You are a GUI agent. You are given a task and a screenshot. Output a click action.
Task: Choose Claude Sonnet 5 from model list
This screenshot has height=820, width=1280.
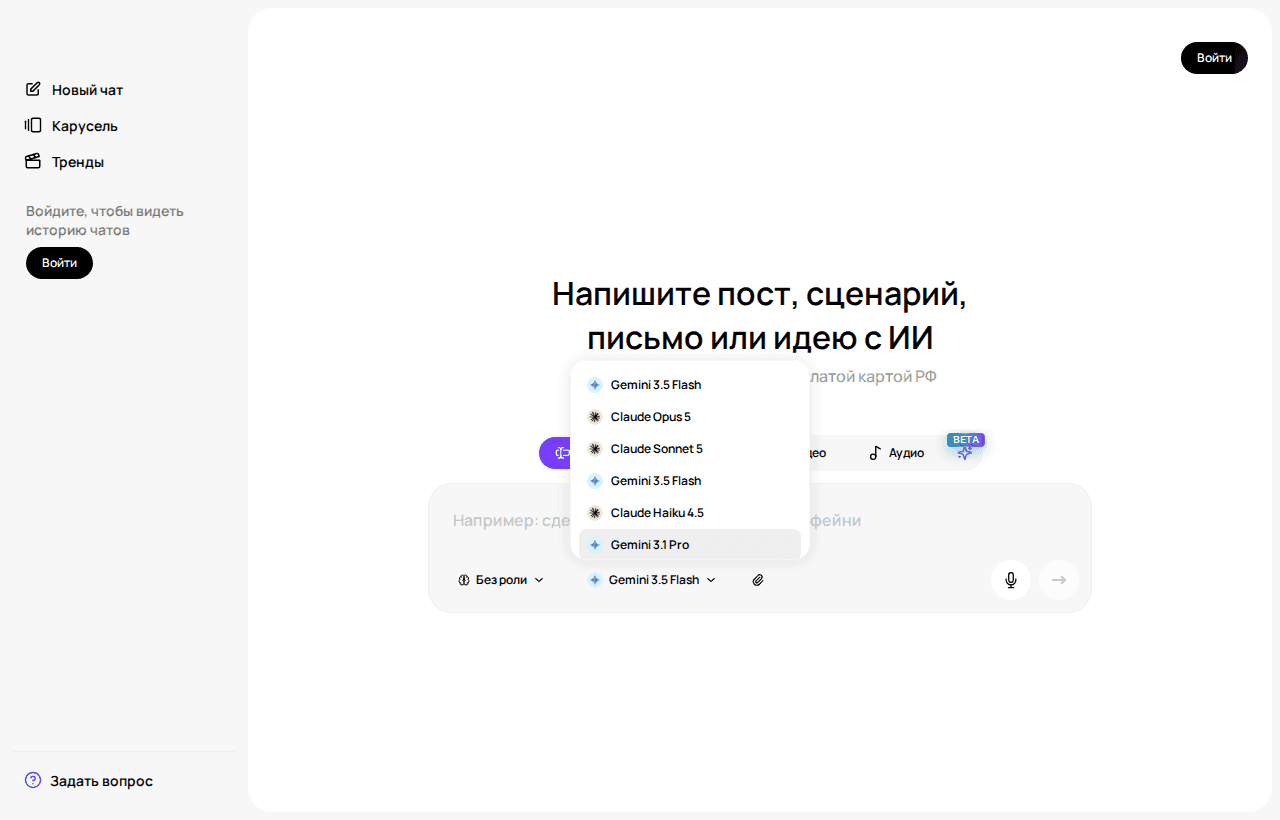coord(690,449)
